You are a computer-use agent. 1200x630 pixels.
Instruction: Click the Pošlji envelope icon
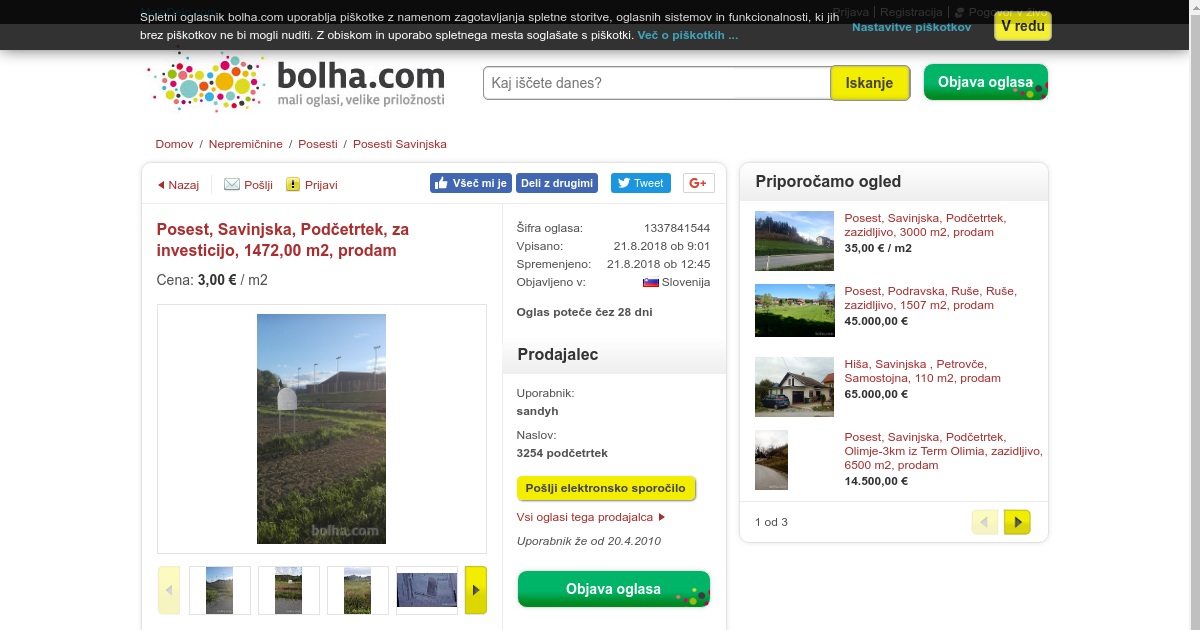coord(232,184)
